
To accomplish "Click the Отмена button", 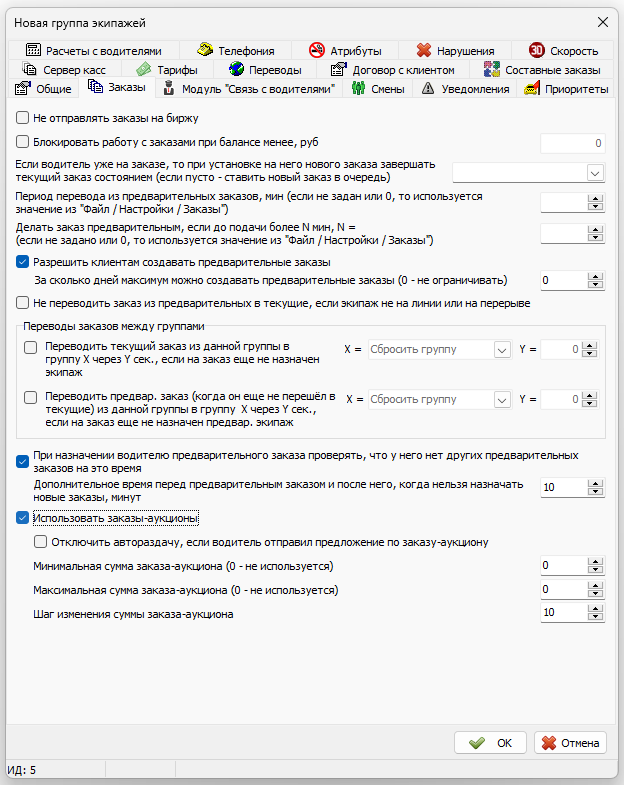I will pyautogui.click(x=570, y=743).
